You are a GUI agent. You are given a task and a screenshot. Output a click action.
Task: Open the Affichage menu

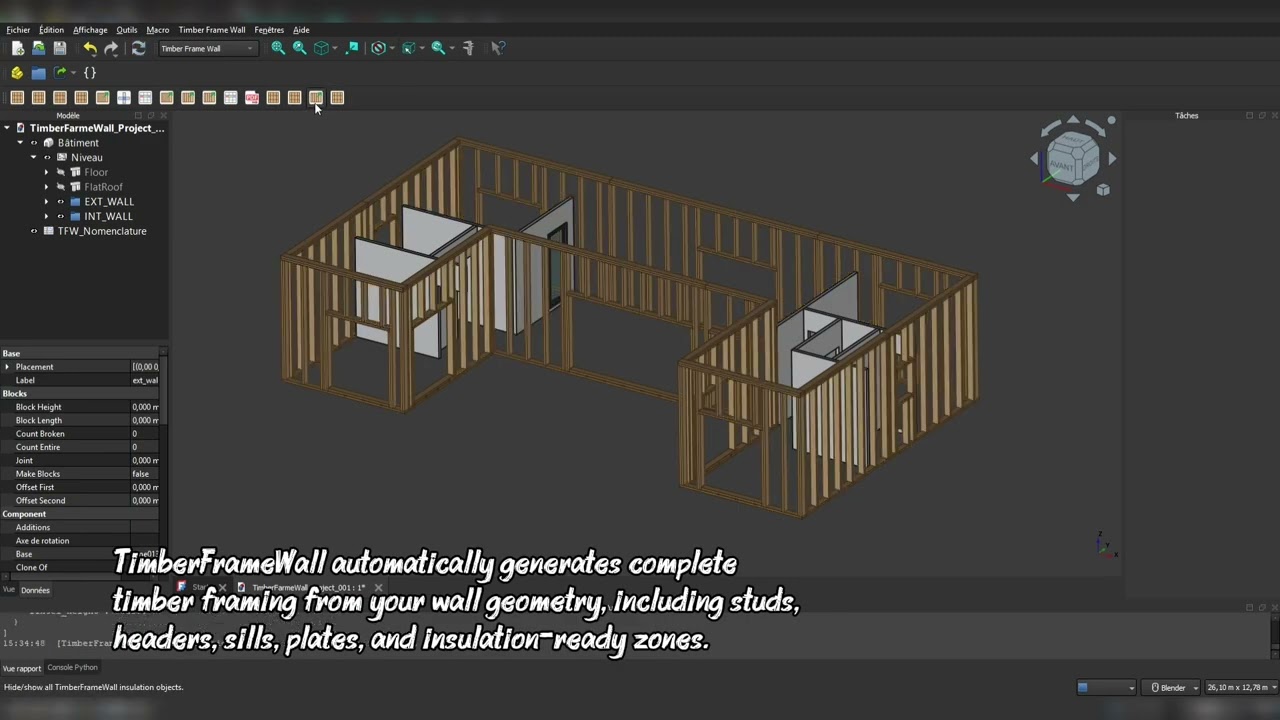pyautogui.click(x=90, y=30)
